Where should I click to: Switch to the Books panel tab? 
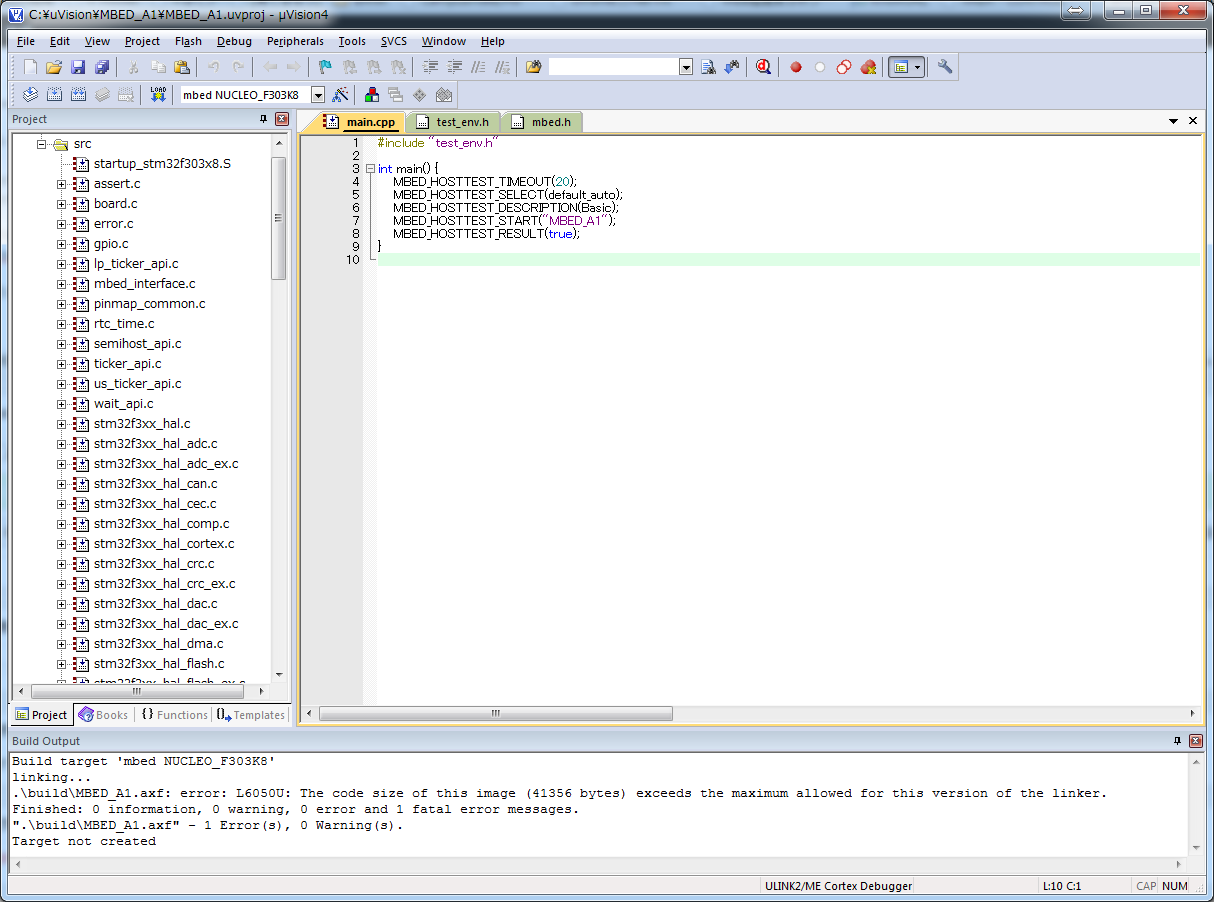tap(104, 715)
